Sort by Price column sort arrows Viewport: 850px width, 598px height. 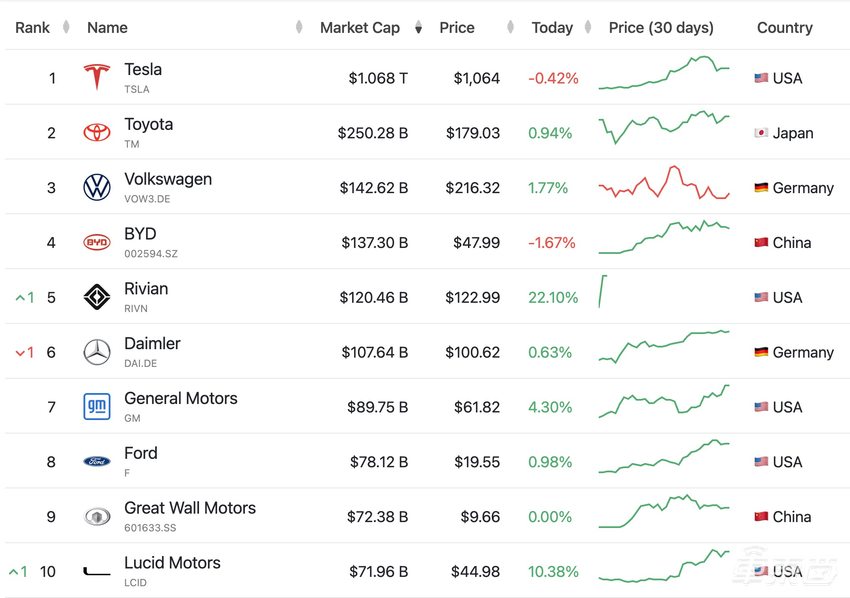click(510, 28)
